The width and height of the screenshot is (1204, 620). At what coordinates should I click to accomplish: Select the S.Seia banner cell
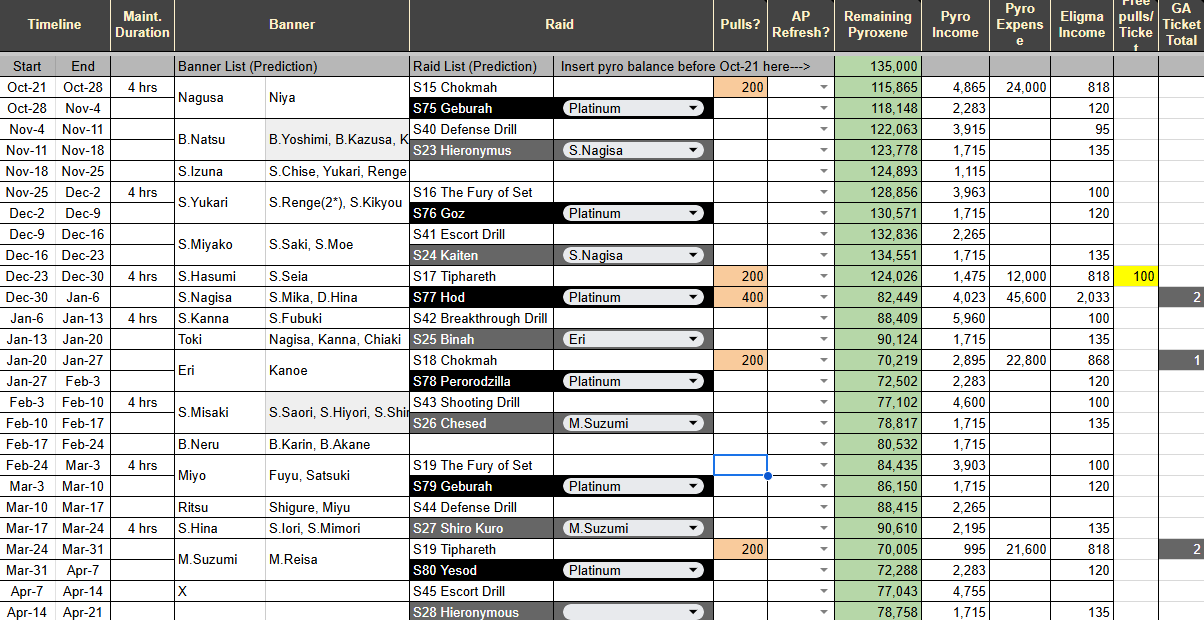[x=337, y=276]
